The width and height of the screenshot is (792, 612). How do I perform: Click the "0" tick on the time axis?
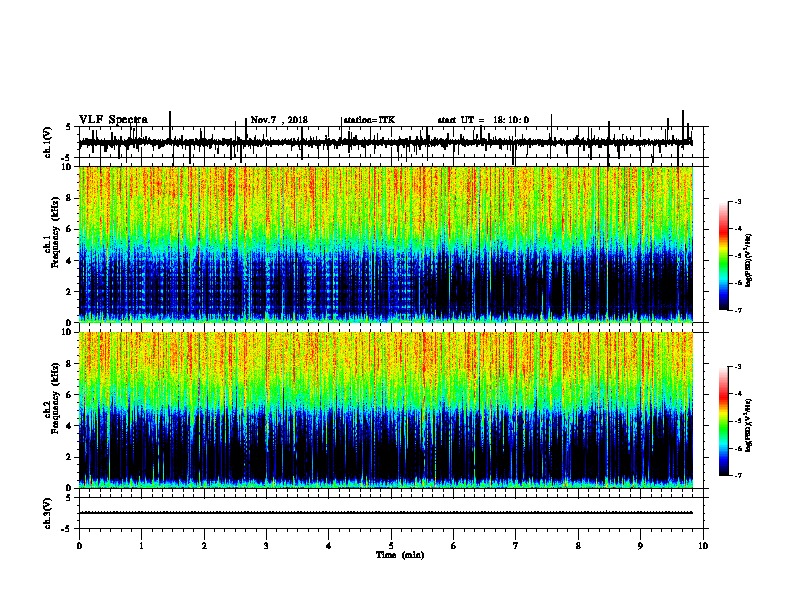point(79,546)
